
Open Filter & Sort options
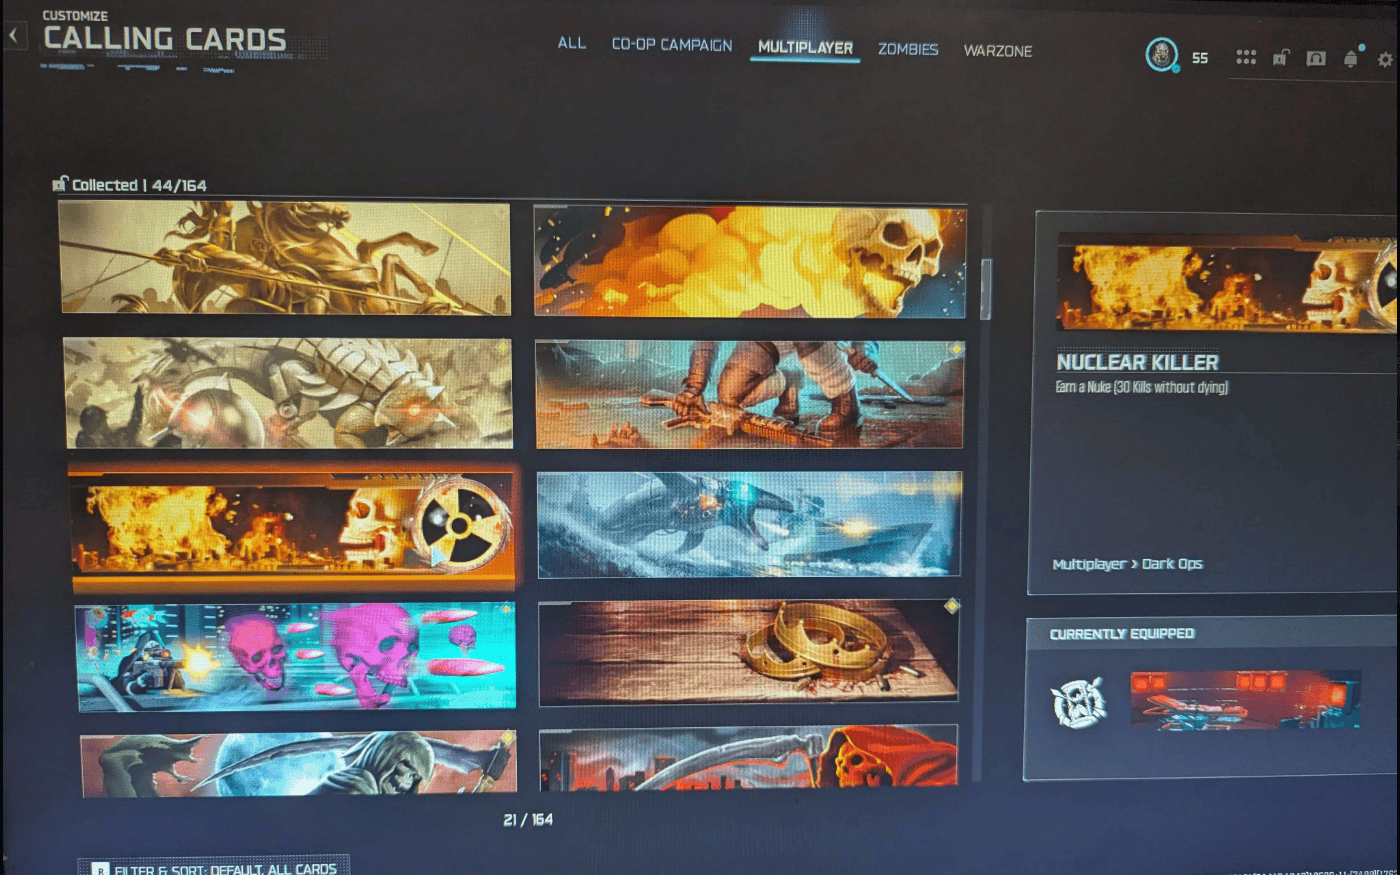point(214,866)
